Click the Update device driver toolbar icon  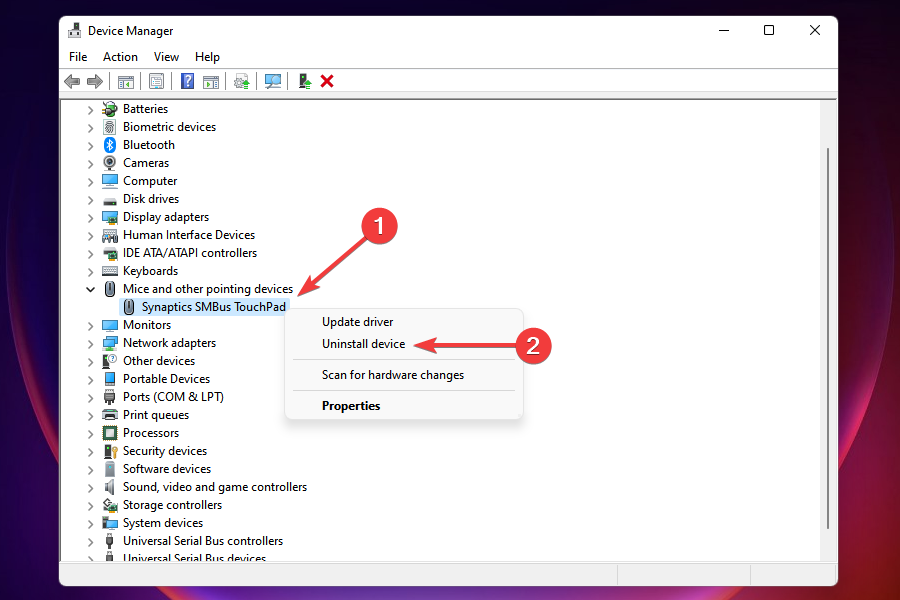[x=242, y=82]
